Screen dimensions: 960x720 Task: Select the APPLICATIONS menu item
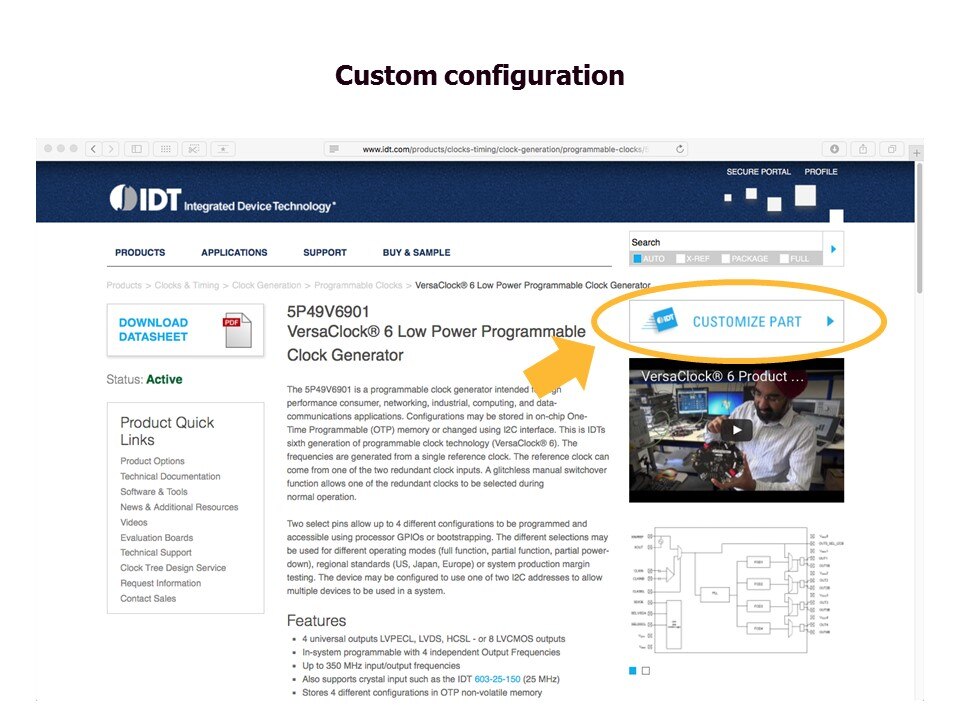(x=234, y=252)
